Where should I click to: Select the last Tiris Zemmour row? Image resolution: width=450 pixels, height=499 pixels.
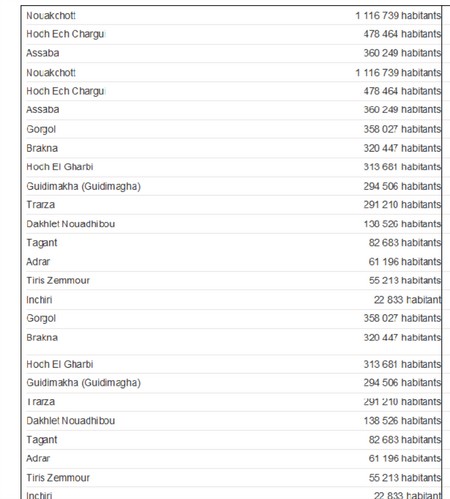[x=233, y=478]
